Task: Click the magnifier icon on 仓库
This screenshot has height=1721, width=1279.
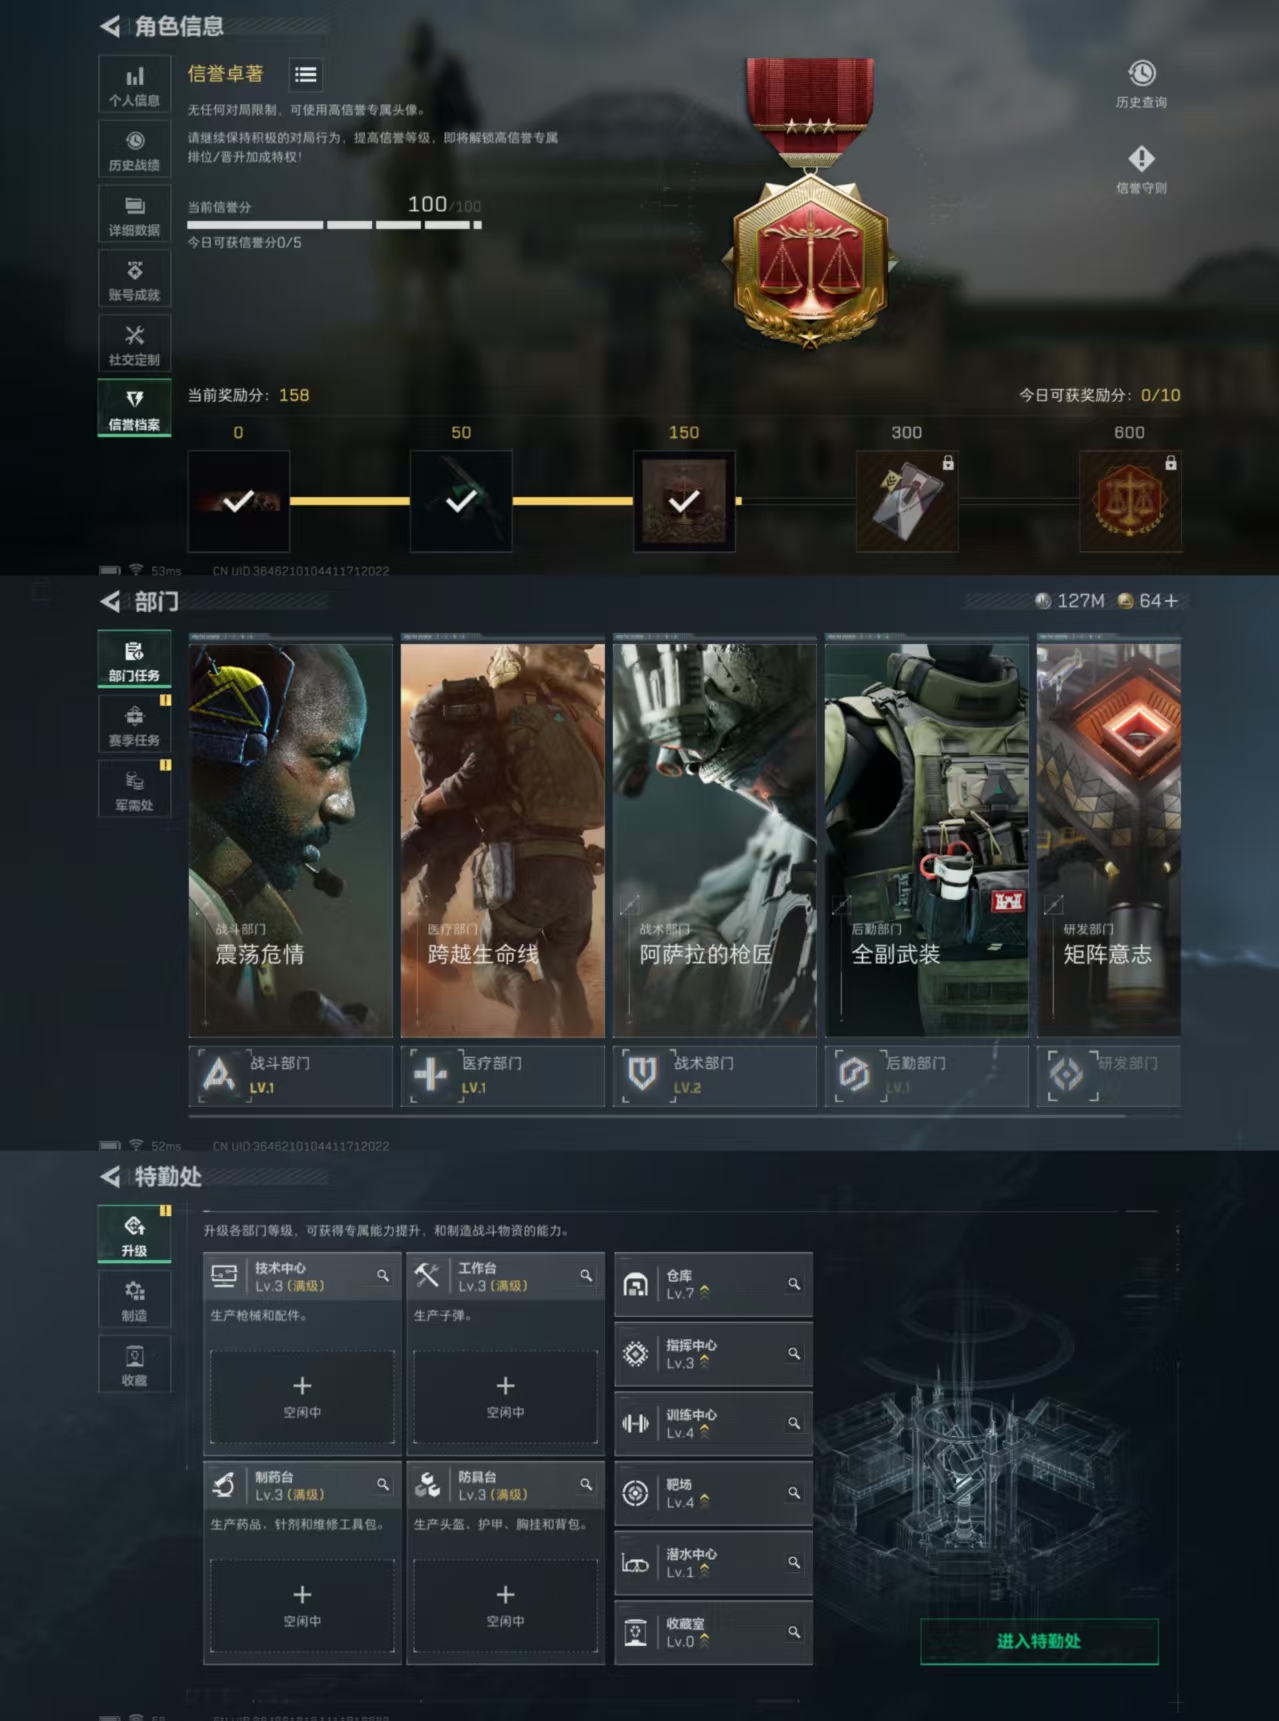Action: [793, 1284]
